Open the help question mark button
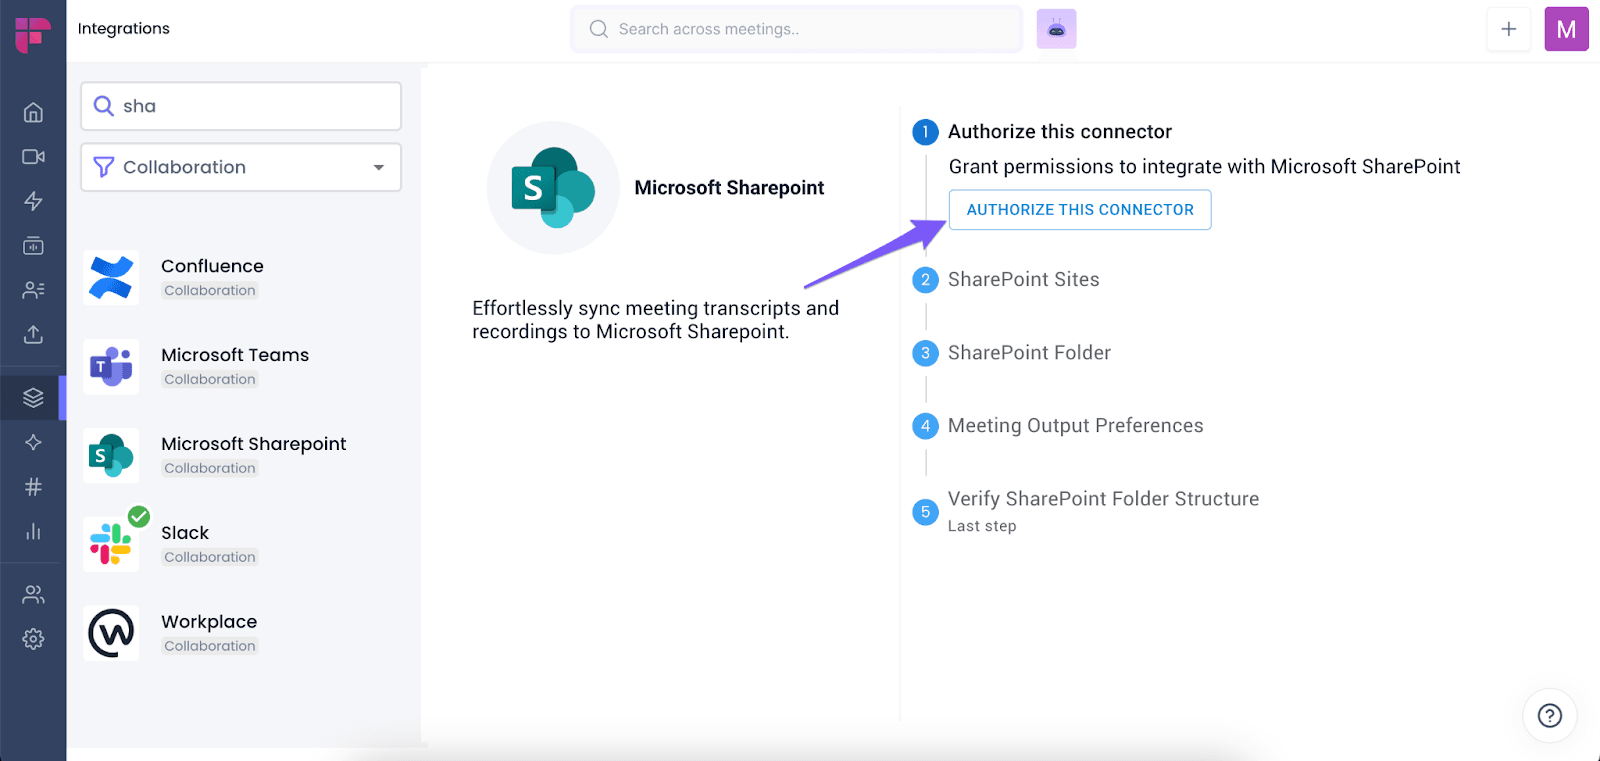Screen dimensions: 1600x761 [1550, 715]
